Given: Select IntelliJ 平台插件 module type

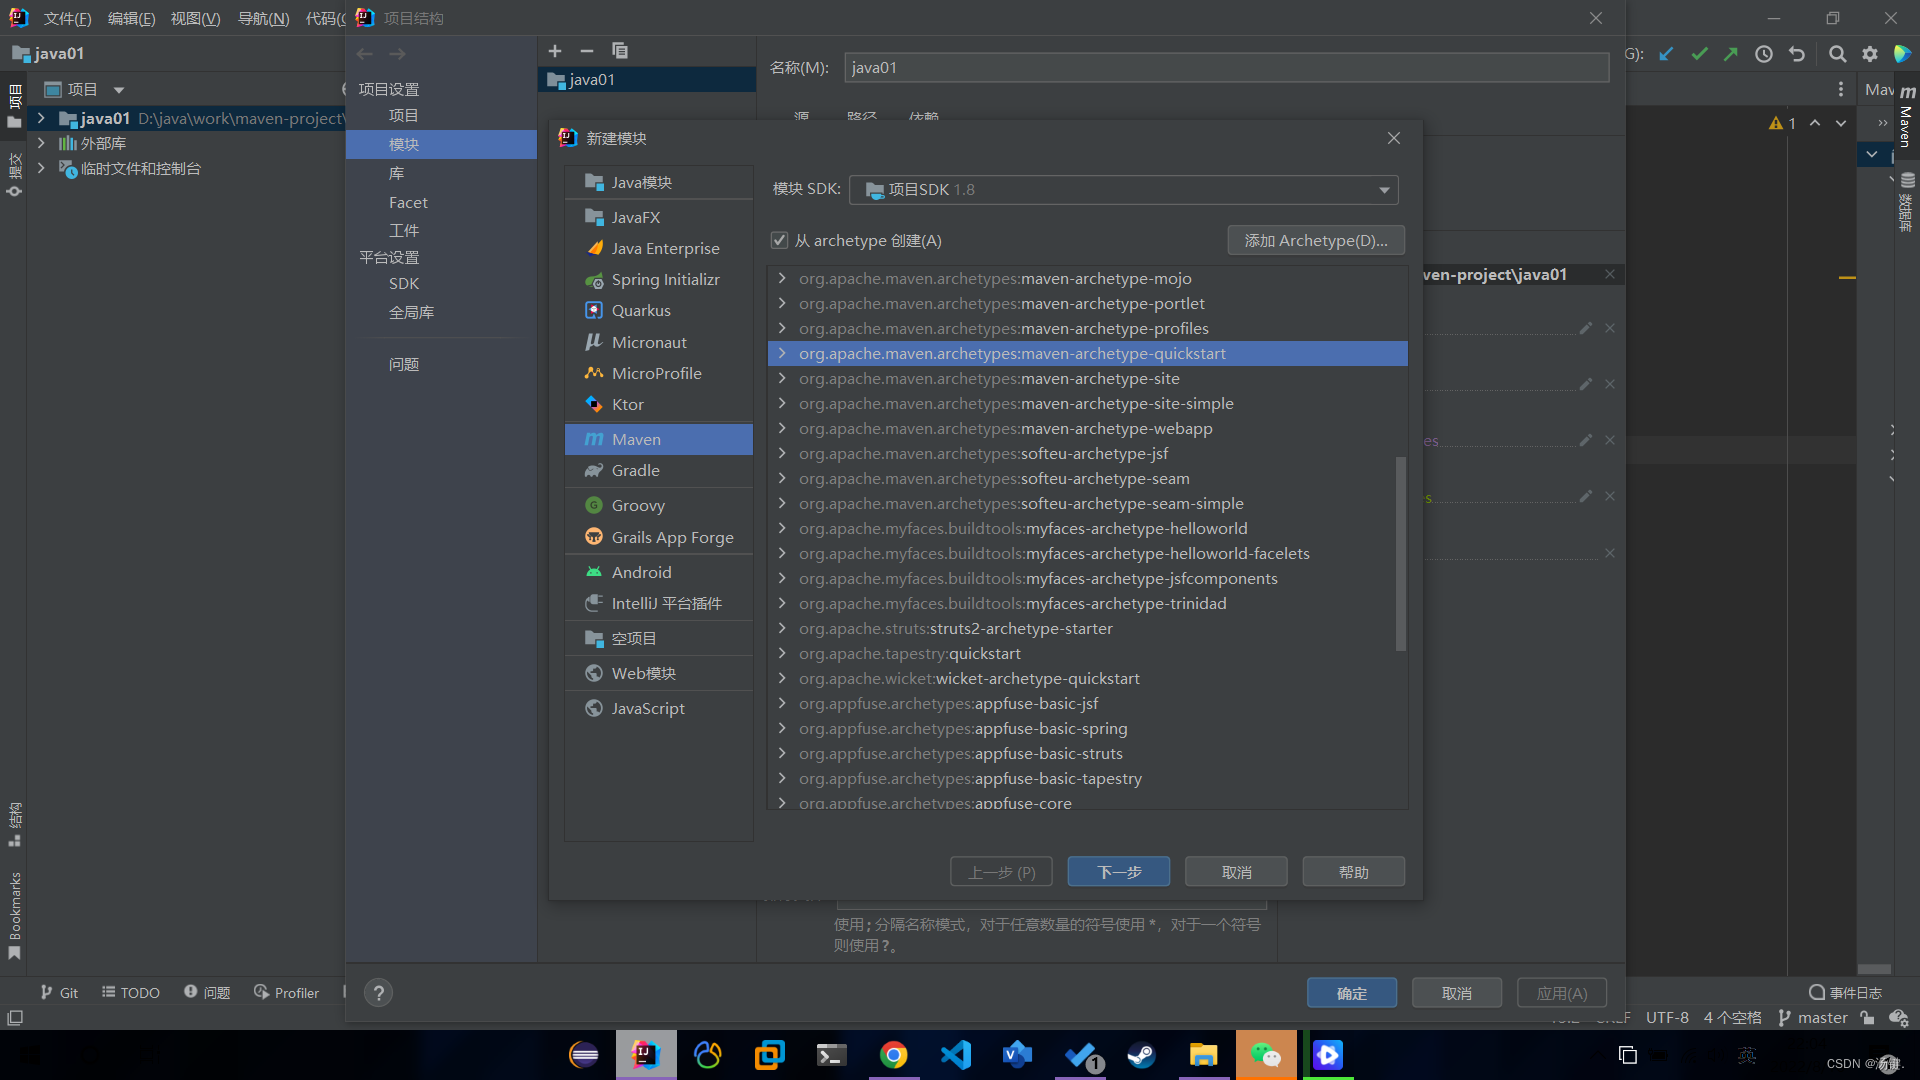Looking at the screenshot, I should pos(658,603).
